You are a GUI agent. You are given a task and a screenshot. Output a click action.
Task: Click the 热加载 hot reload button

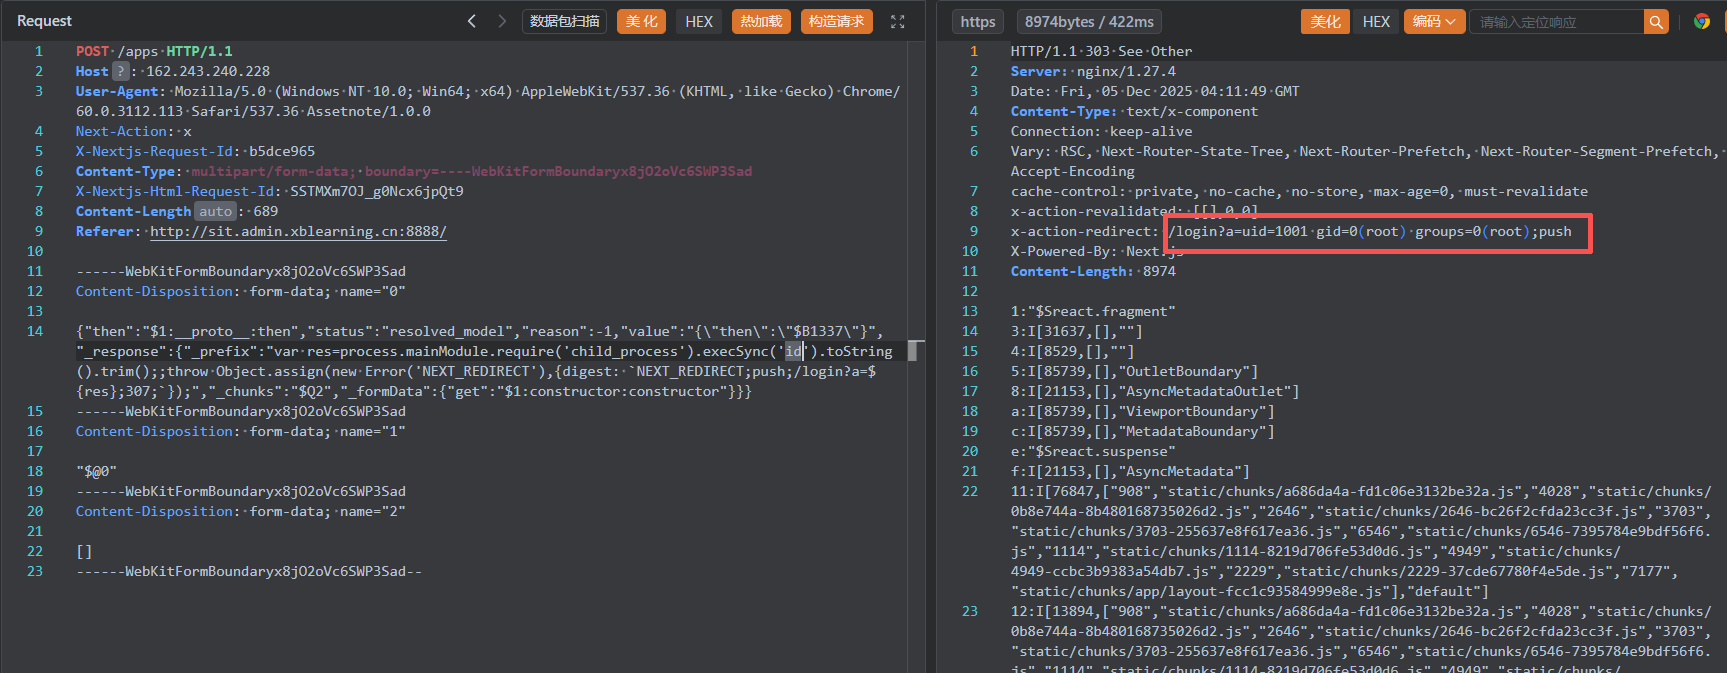(x=761, y=21)
